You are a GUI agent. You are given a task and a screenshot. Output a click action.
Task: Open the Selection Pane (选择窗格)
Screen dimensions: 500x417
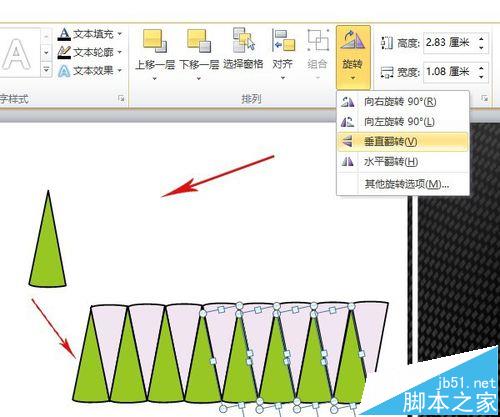tap(243, 49)
